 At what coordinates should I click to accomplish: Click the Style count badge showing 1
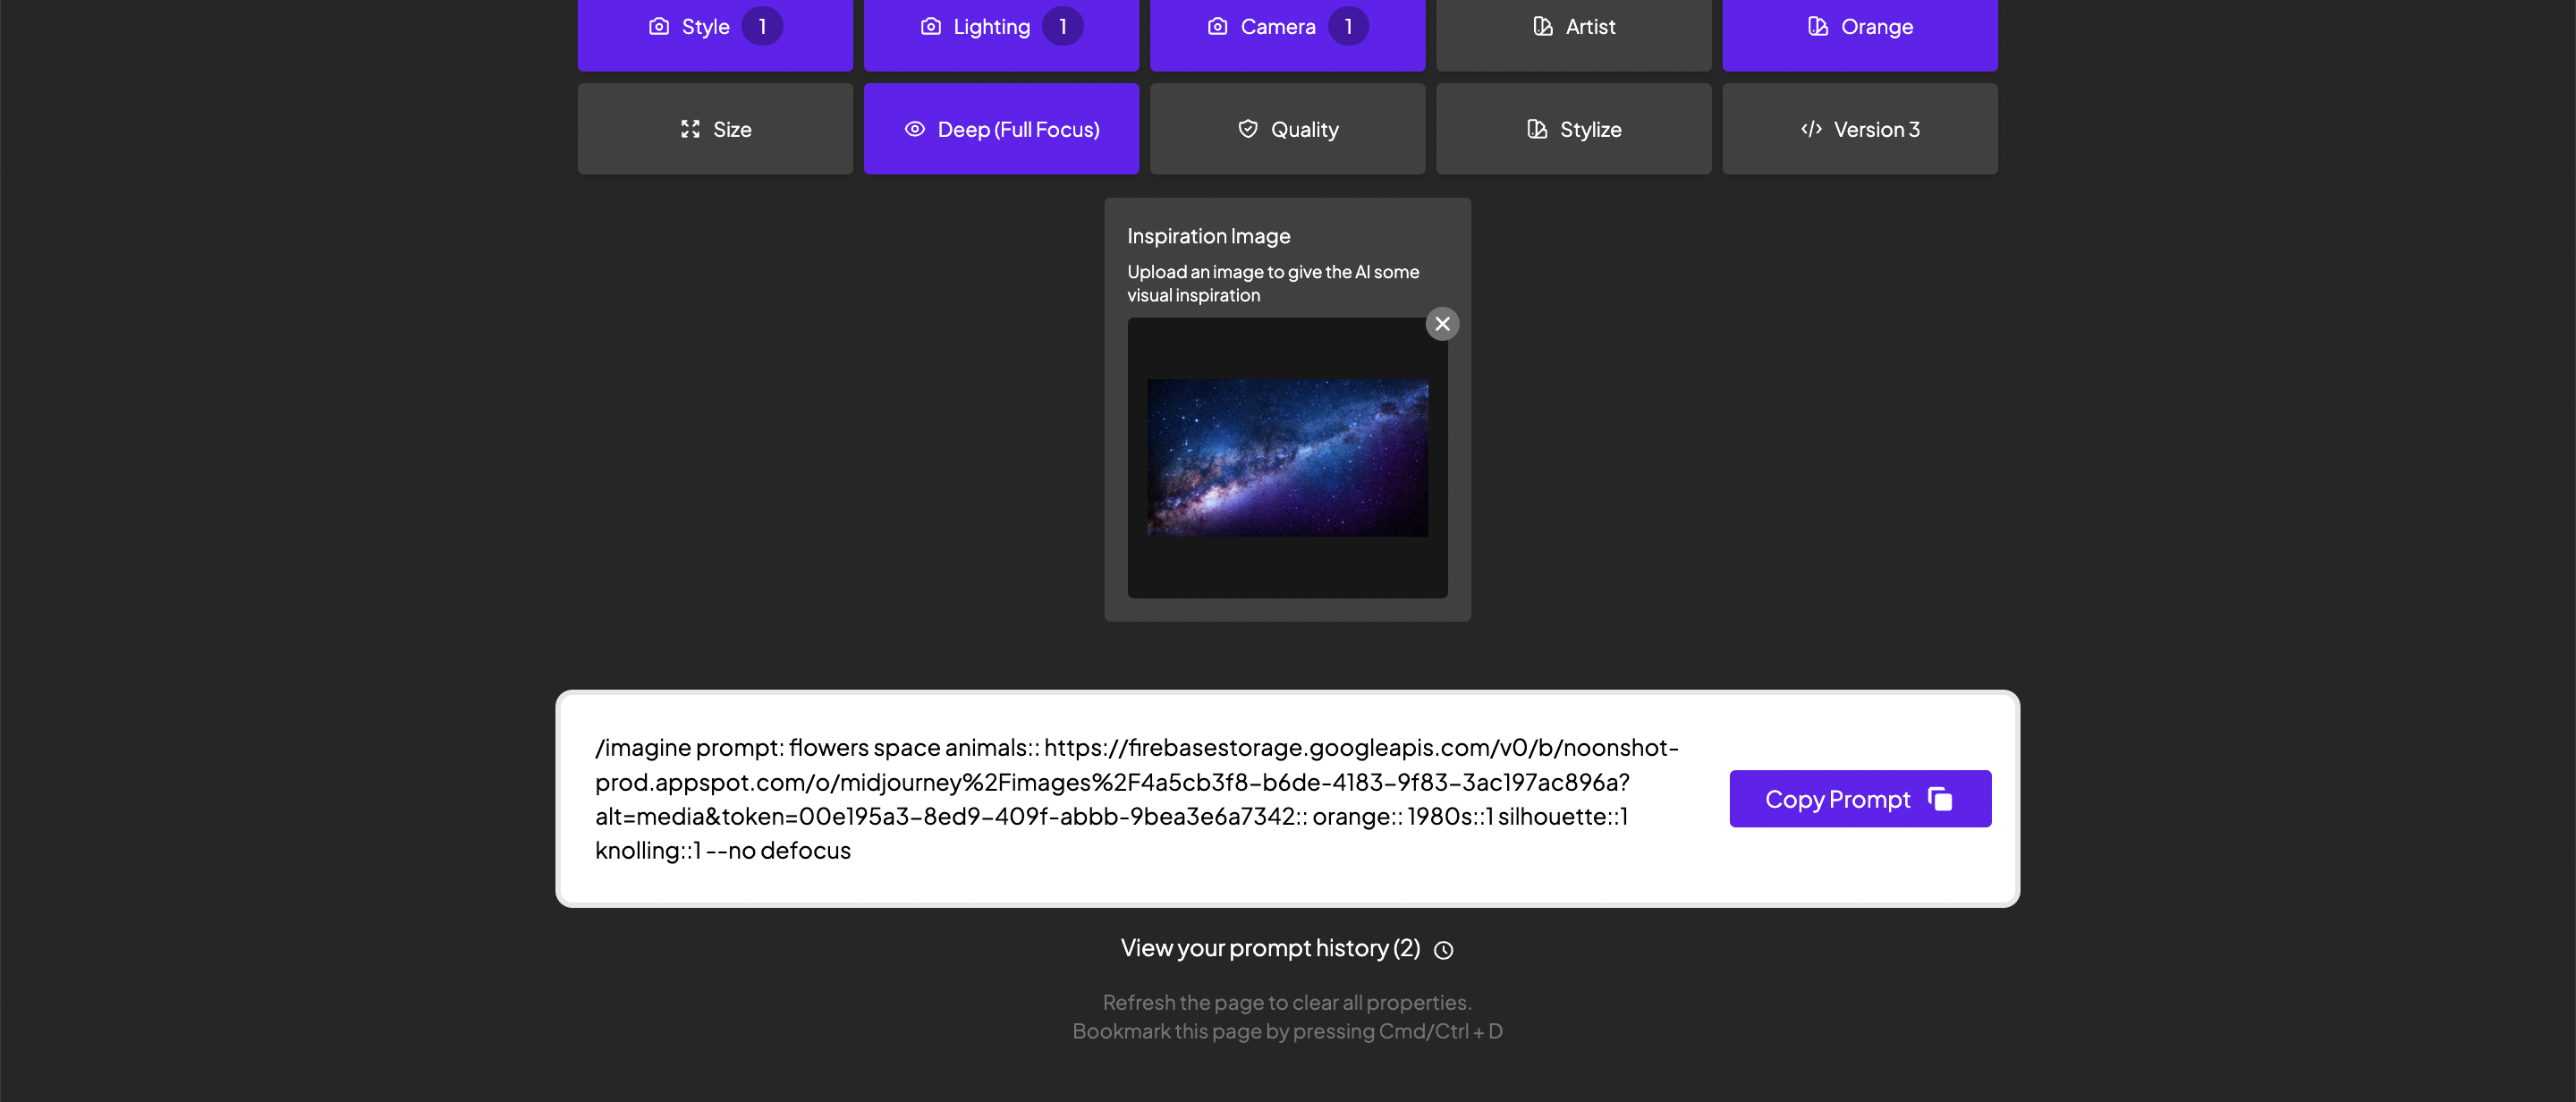[x=762, y=27]
